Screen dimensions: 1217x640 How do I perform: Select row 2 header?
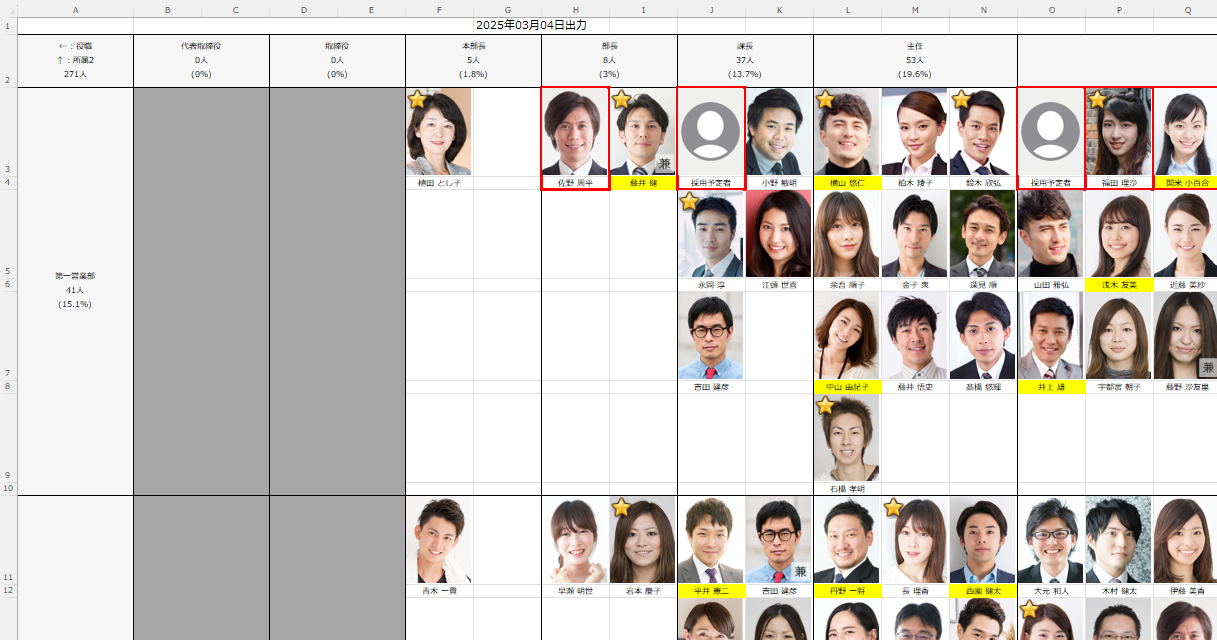tap(9, 61)
